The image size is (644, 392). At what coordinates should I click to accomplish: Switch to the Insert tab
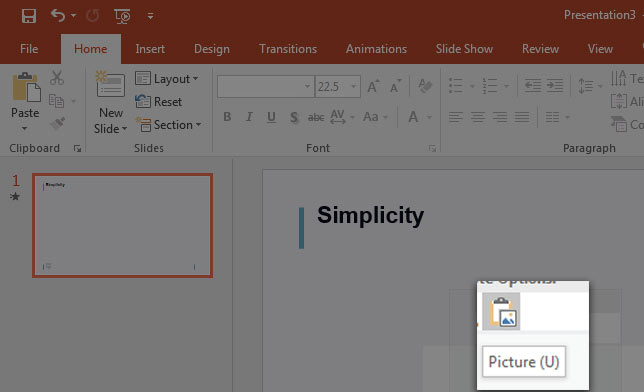point(150,49)
